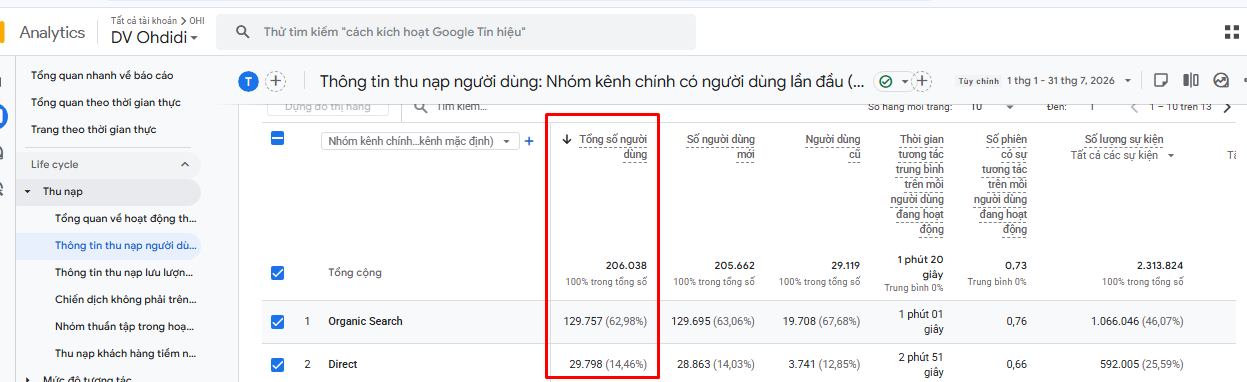Viewport: 1247px width, 382px height.
Task: Open Thu nạp khách hàng tiềm n... report
Action: pyautogui.click(x=126, y=353)
